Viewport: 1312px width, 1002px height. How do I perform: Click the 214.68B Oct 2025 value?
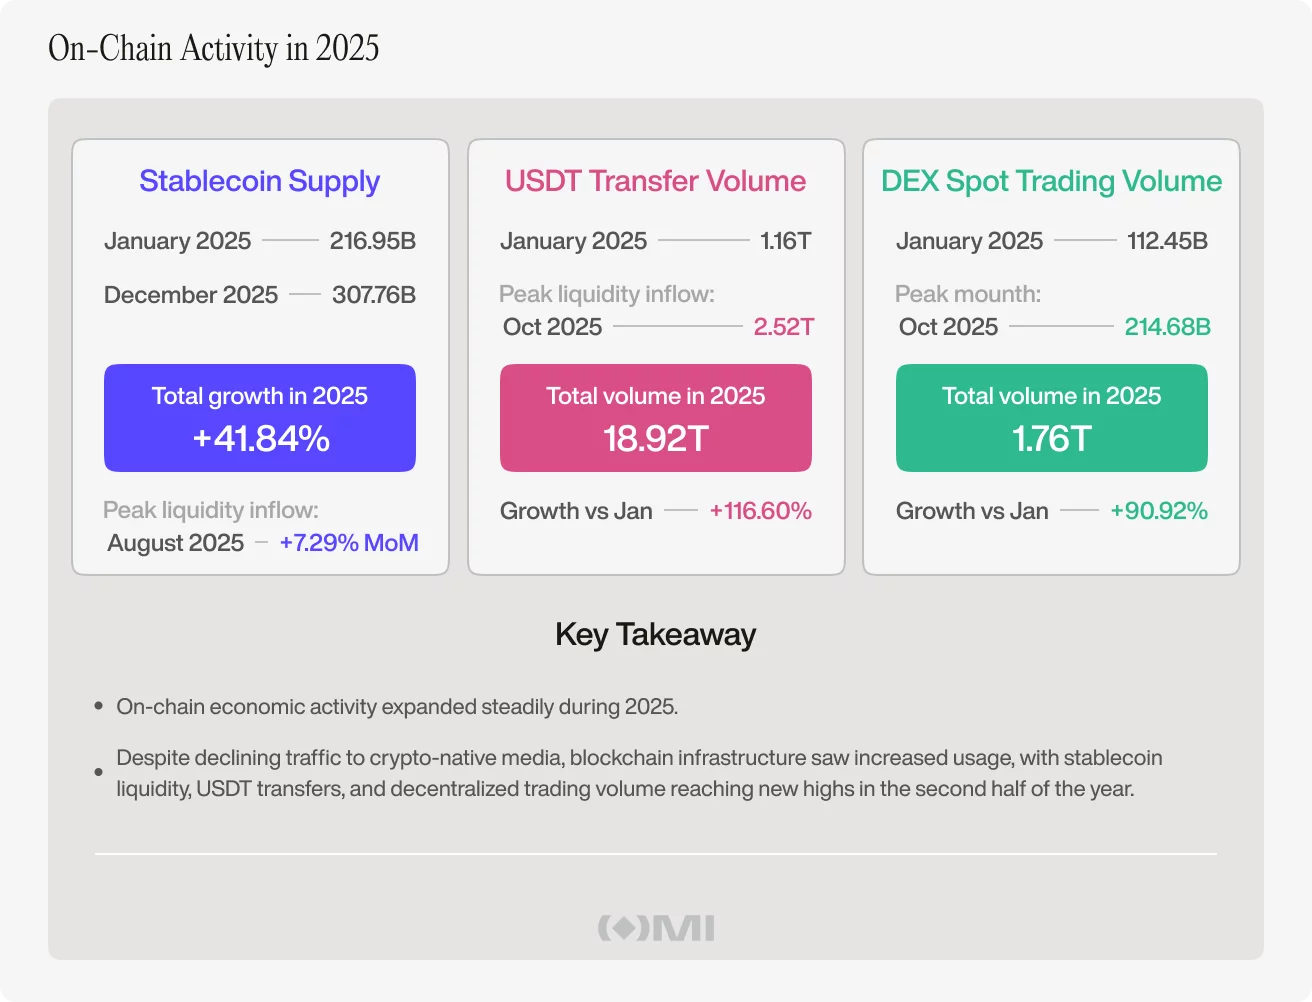coord(1167,327)
